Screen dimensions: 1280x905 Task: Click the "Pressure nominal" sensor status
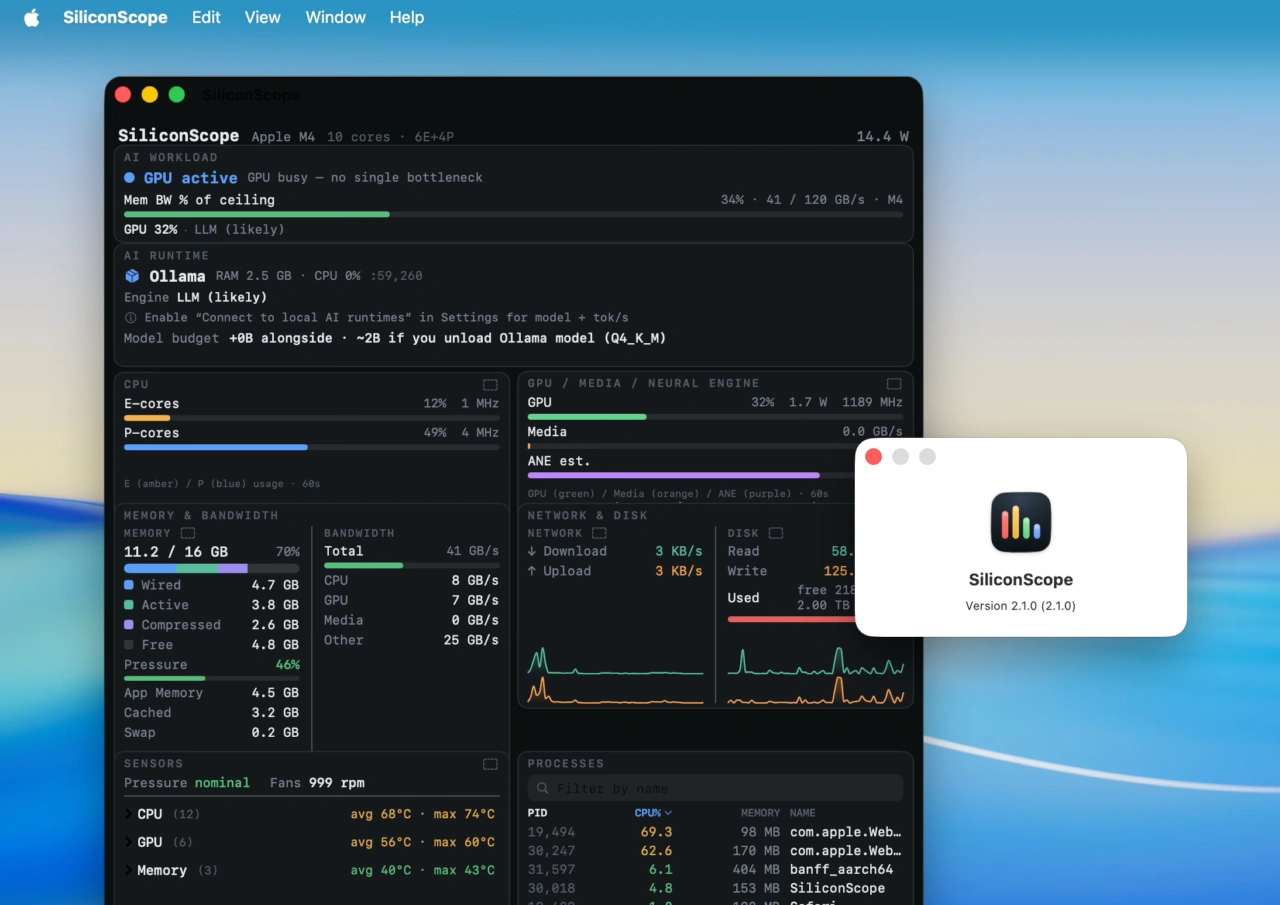pos(187,783)
